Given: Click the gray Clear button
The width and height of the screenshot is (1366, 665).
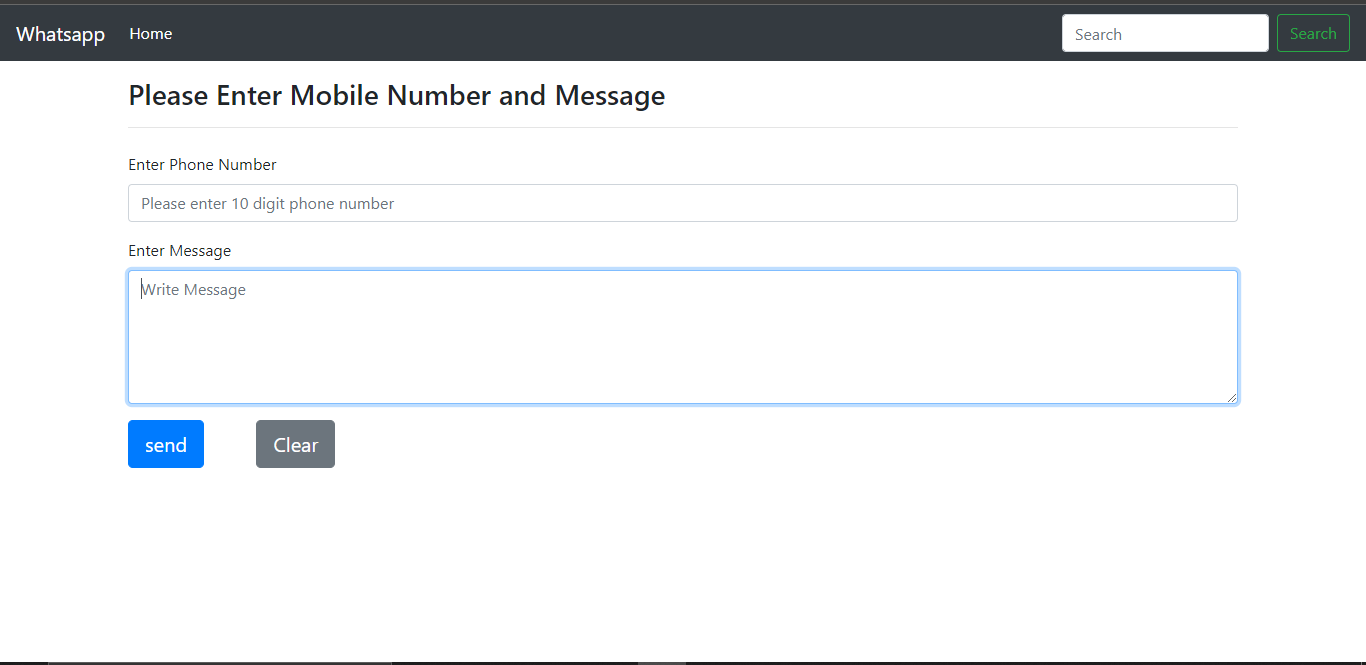Looking at the screenshot, I should click(295, 443).
